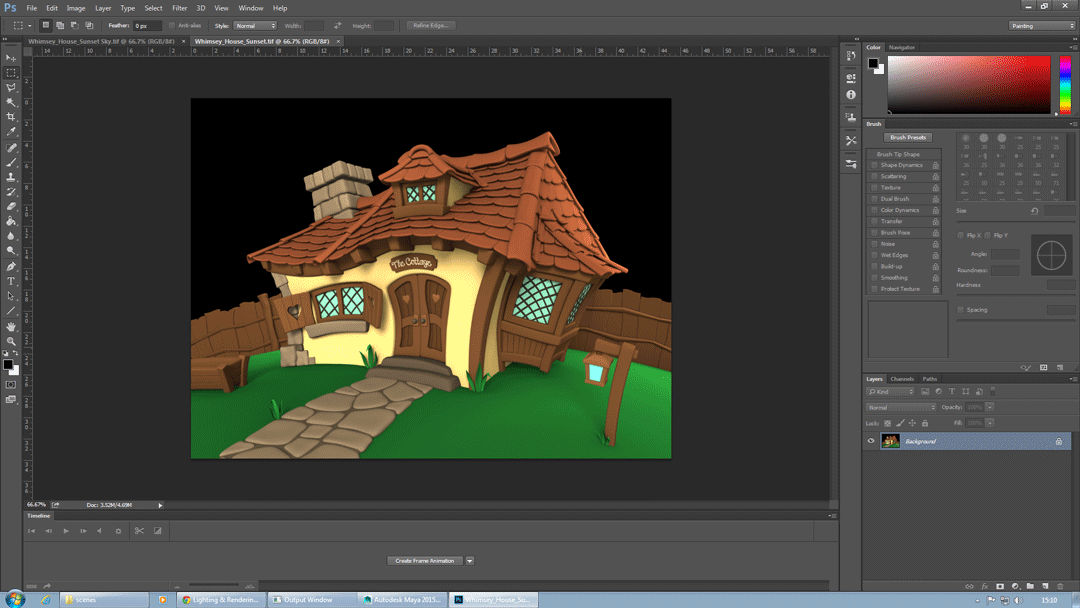The image size is (1080, 608).
Task: Click the Refine Edge button
Action: (430, 25)
